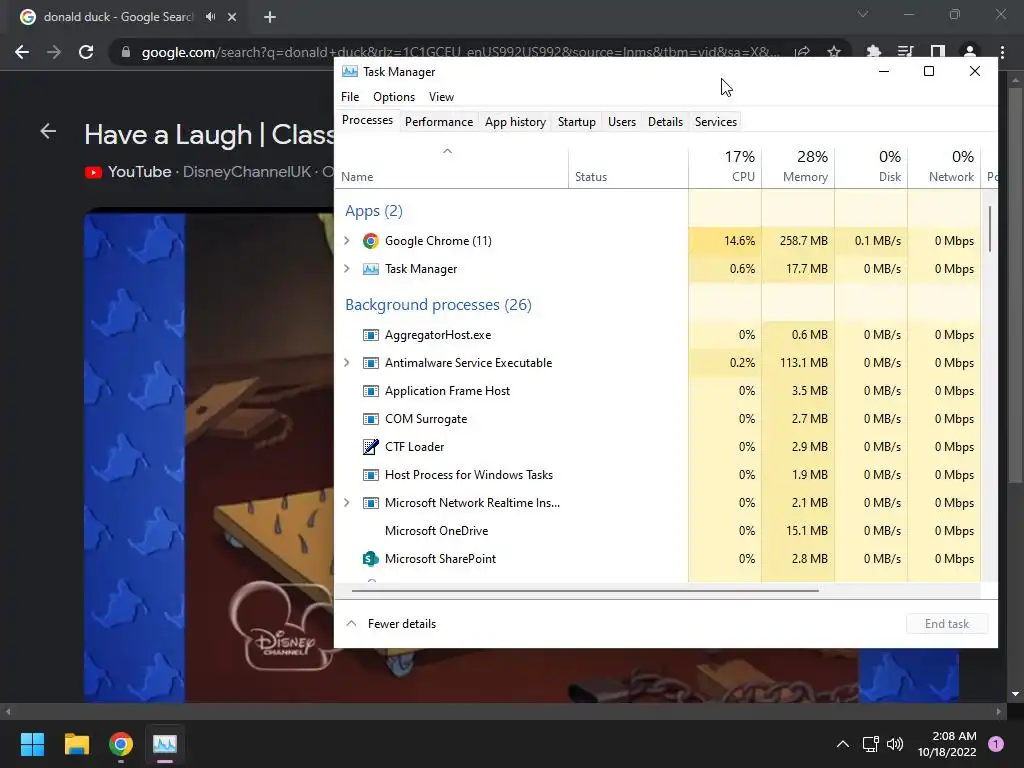This screenshot has width=1024, height=768.
Task: Open Chrome extensions puzzle icon
Action: [873, 52]
